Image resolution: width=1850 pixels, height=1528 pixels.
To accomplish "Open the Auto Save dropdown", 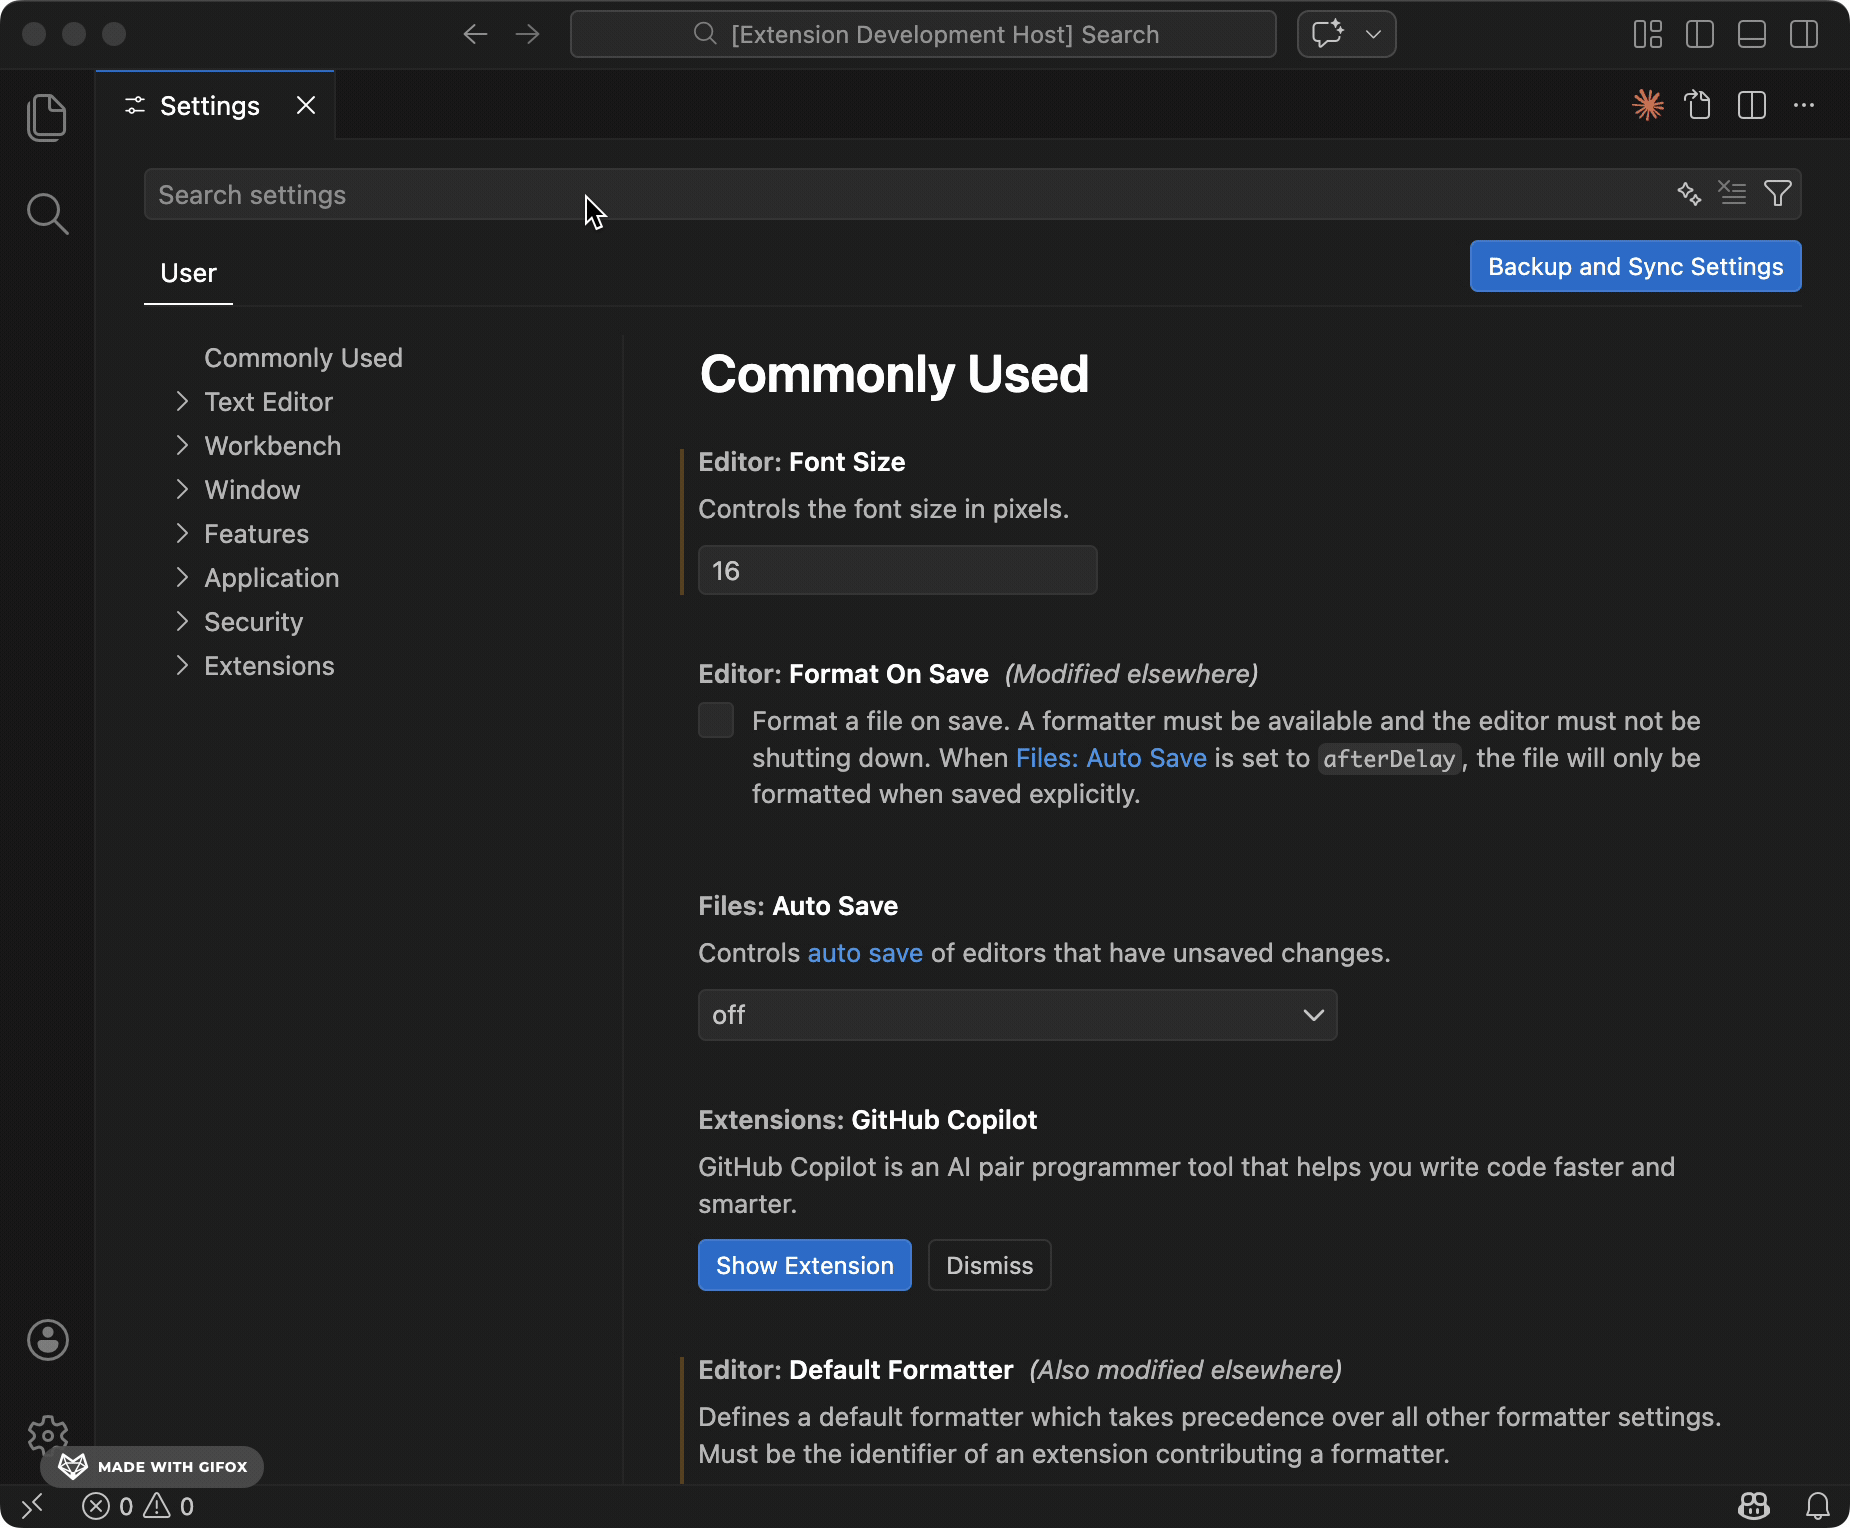I will pyautogui.click(x=1017, y=1015).
